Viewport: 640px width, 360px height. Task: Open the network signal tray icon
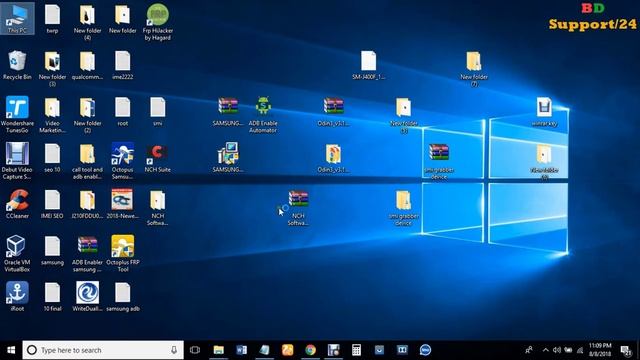coord(580,350)
